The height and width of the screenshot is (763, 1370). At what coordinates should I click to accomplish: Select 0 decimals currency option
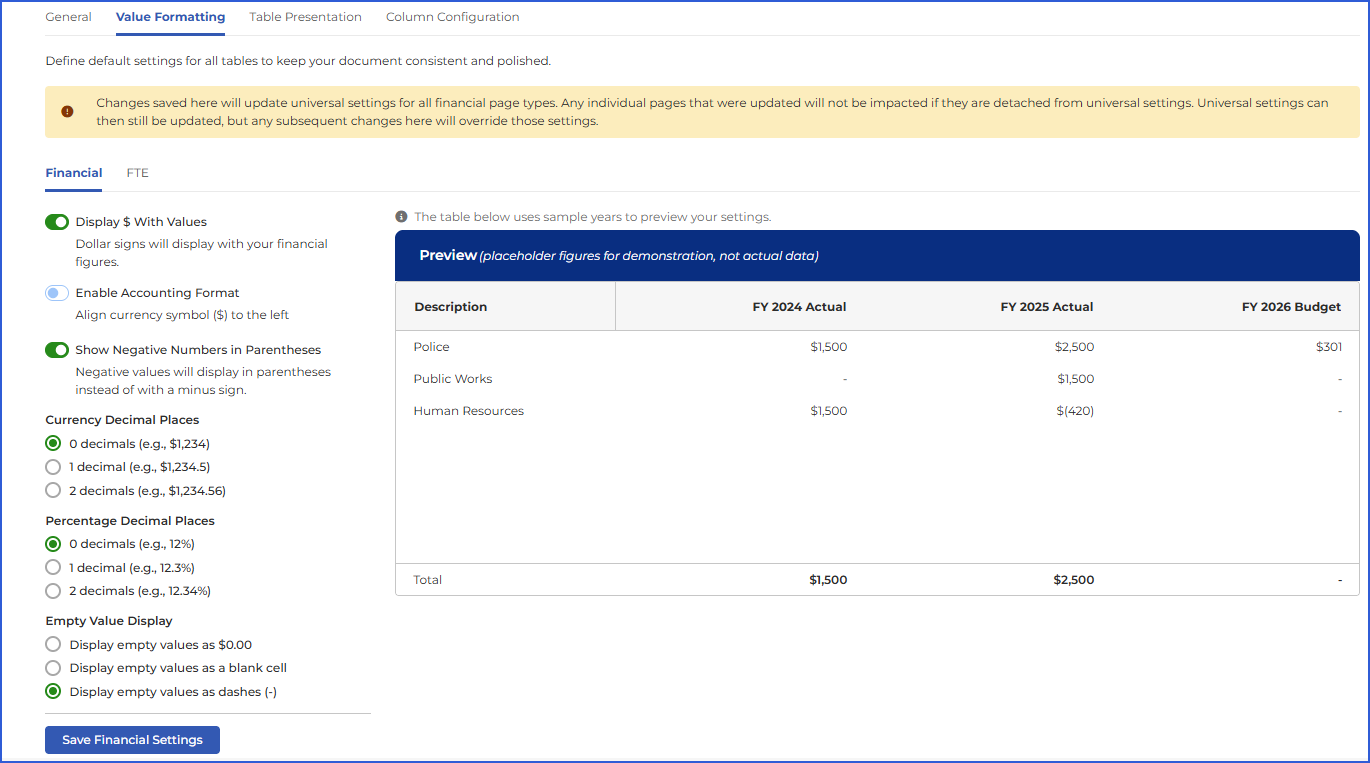click(53, 444)
